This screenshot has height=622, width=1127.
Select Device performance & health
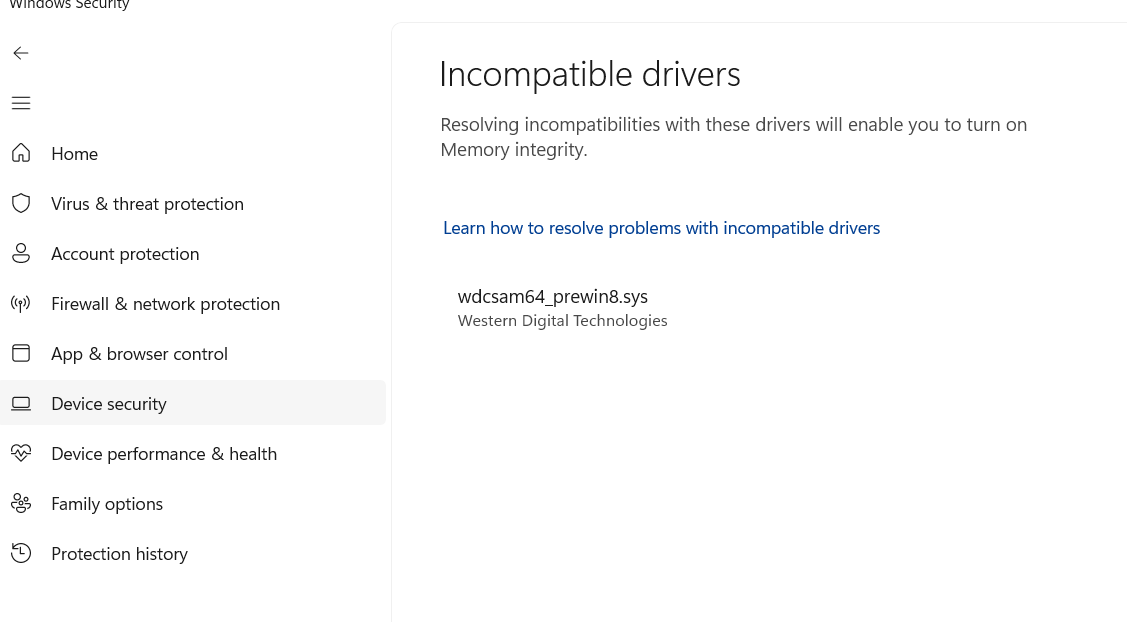[164, 454]
